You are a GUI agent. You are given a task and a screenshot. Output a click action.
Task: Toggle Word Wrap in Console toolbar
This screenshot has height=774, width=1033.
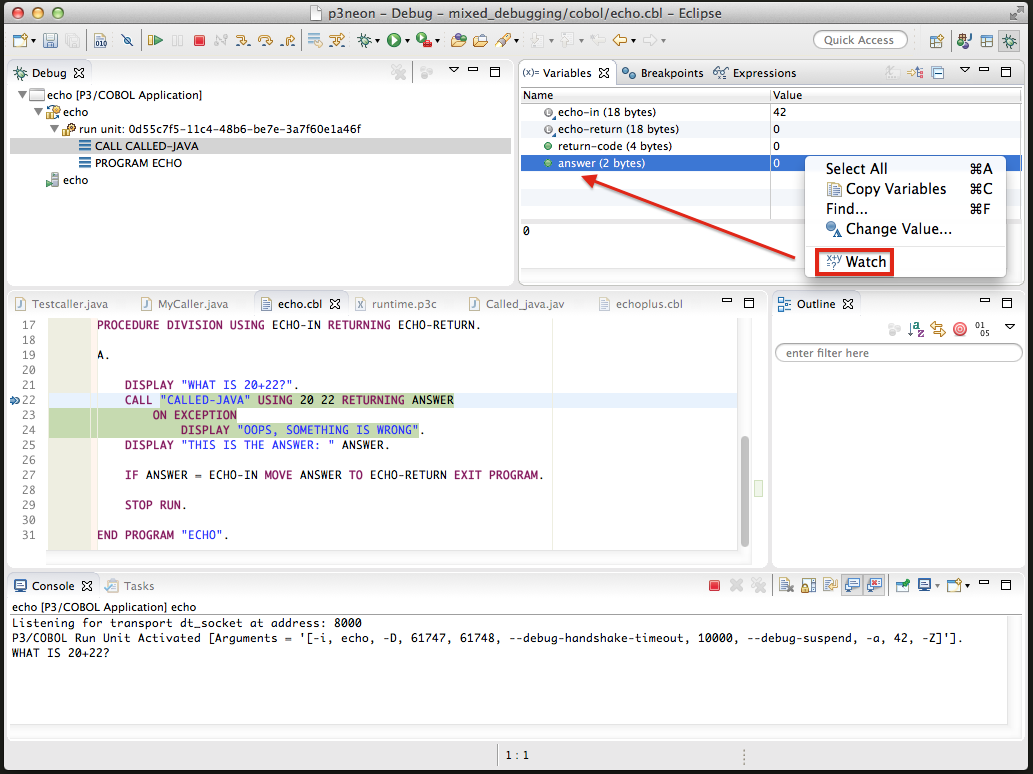(830, 586)
